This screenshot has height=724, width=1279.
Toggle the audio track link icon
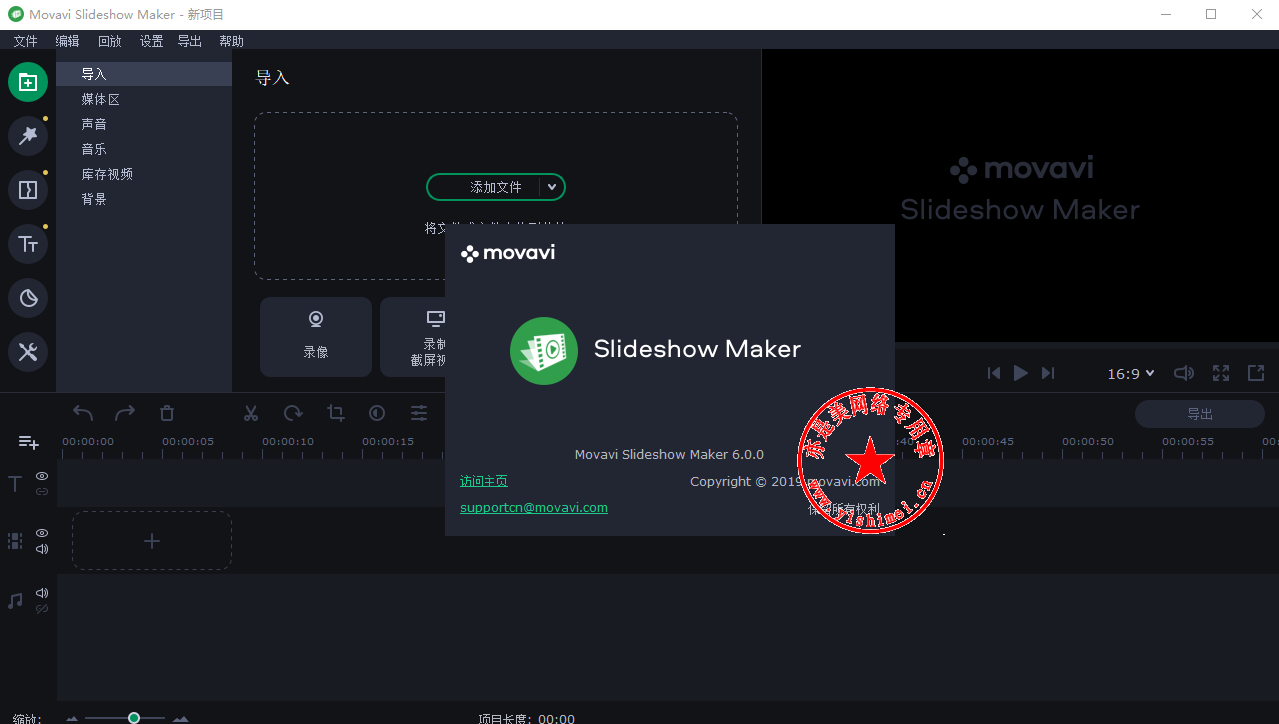click(x=42, y=608)
